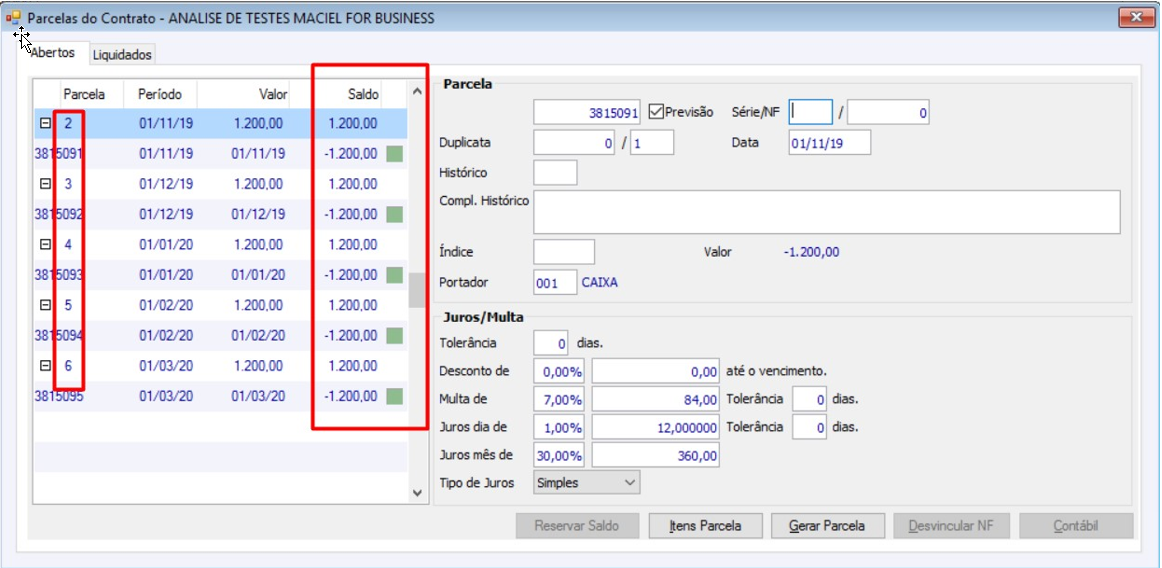
Task: Click the Gerar Parcela button
Action: pos(828,526)
